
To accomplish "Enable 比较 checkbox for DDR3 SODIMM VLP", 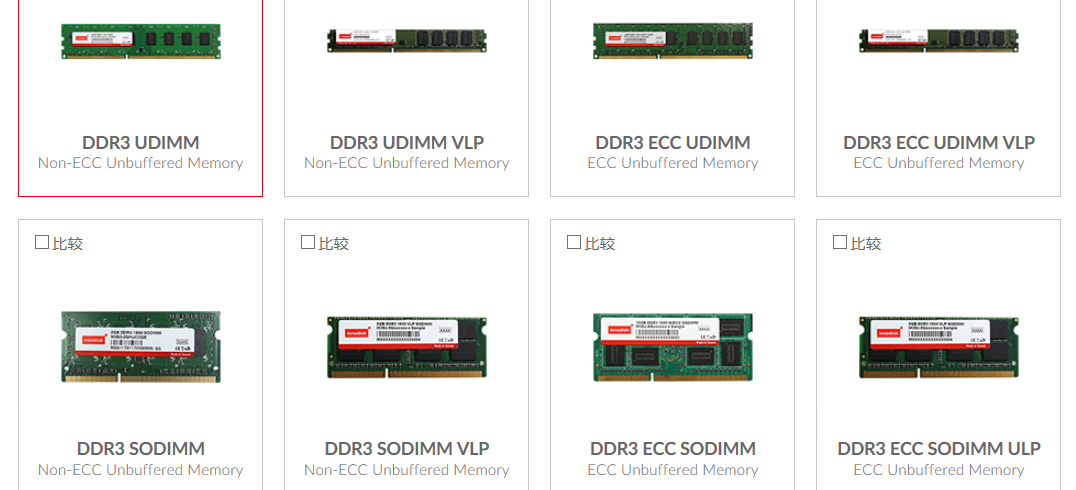I will tap(308, 242).
